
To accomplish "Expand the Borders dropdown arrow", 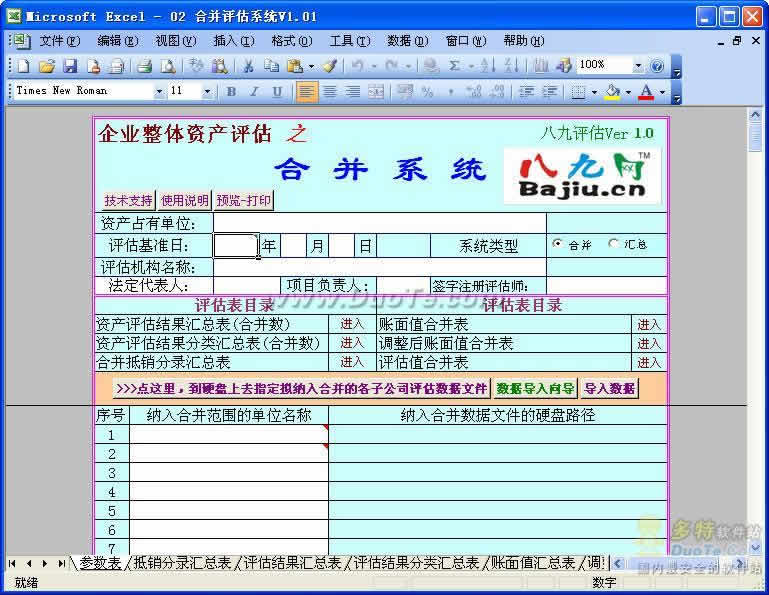I will tap(594, 92).
